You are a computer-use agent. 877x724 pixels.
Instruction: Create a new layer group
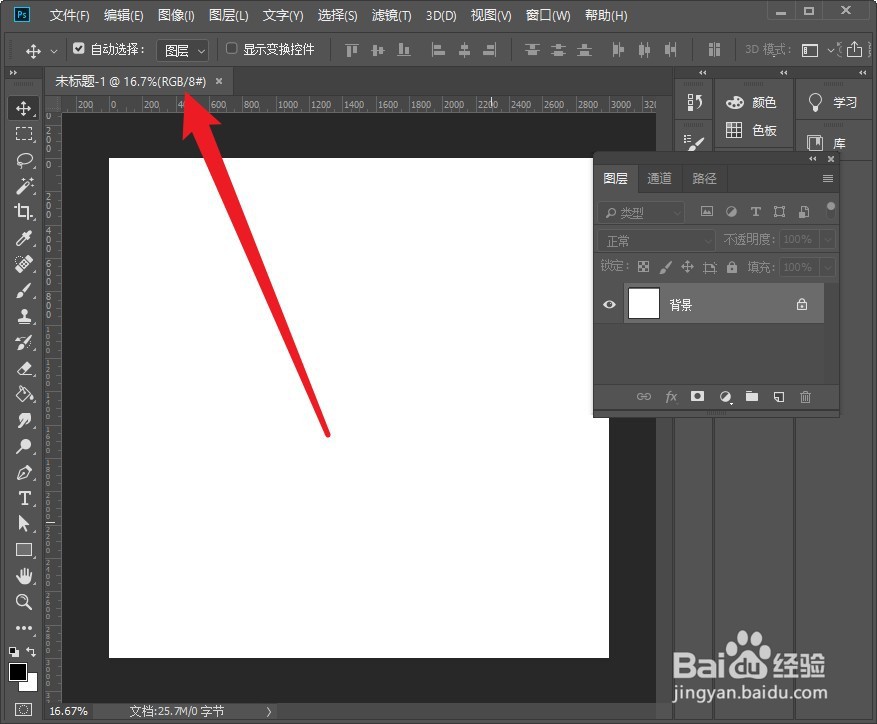(752, 396)
